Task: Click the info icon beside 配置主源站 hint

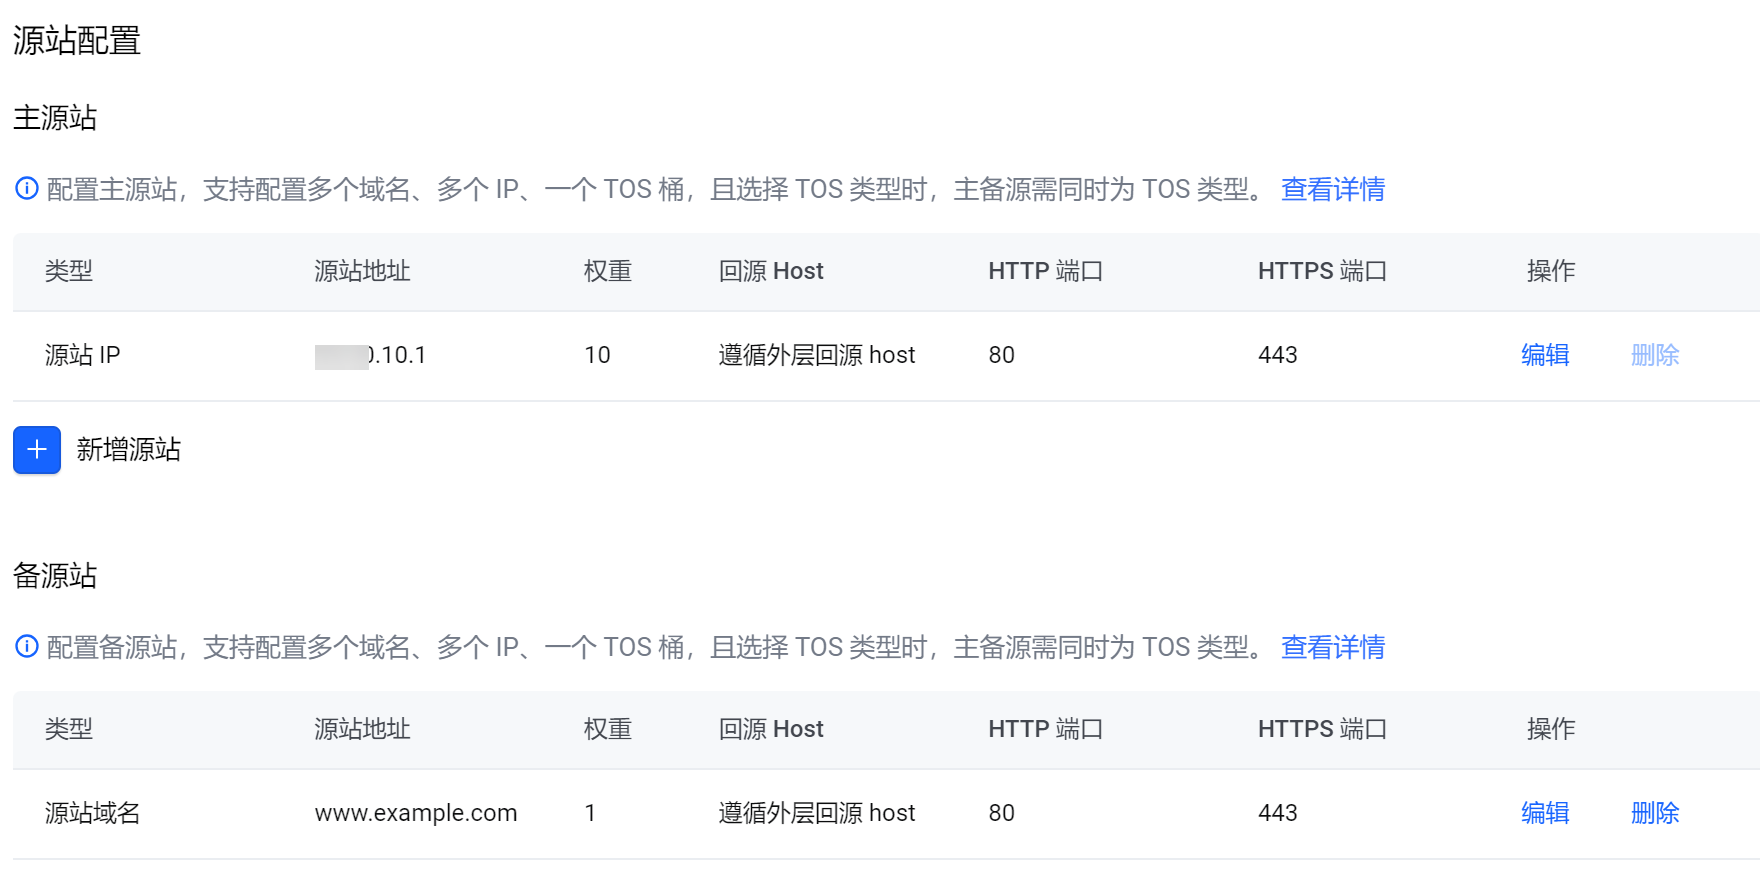Action: pyautogui.click(x=27, y=188)
